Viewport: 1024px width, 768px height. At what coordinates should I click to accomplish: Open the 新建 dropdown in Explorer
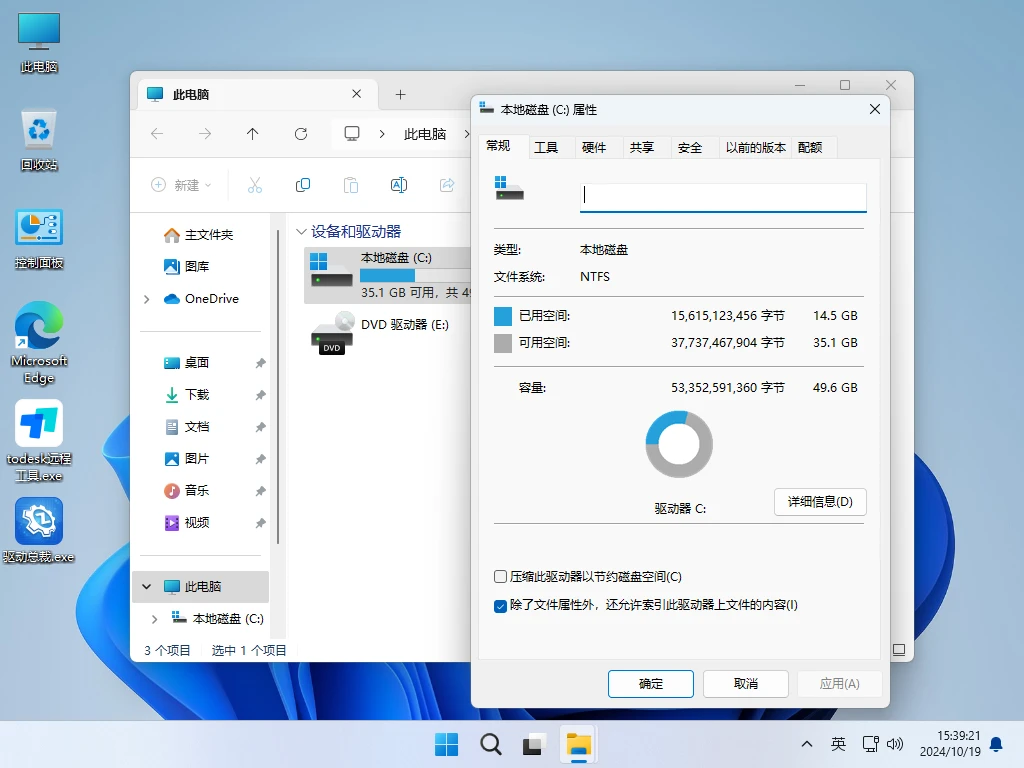pos(181,185)
